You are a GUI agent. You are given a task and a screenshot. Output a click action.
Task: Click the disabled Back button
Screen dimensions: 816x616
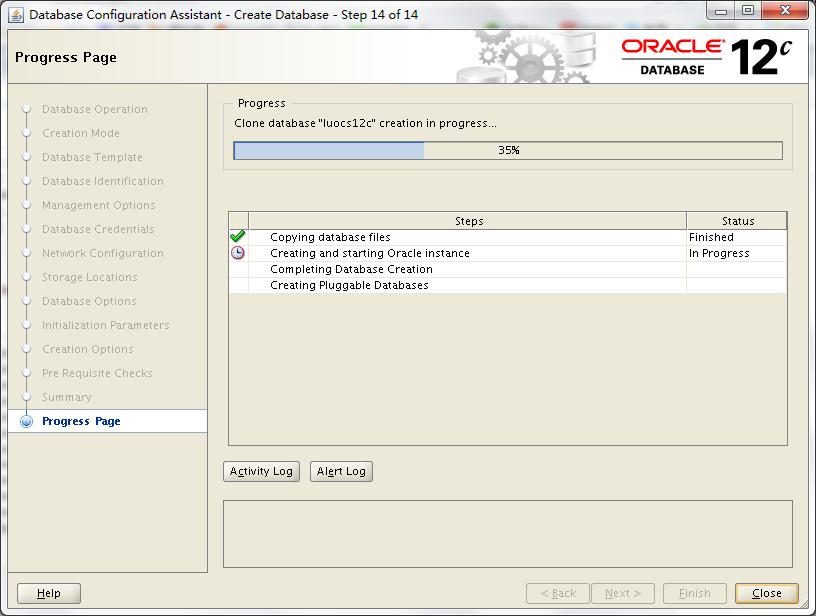point(558,593)
